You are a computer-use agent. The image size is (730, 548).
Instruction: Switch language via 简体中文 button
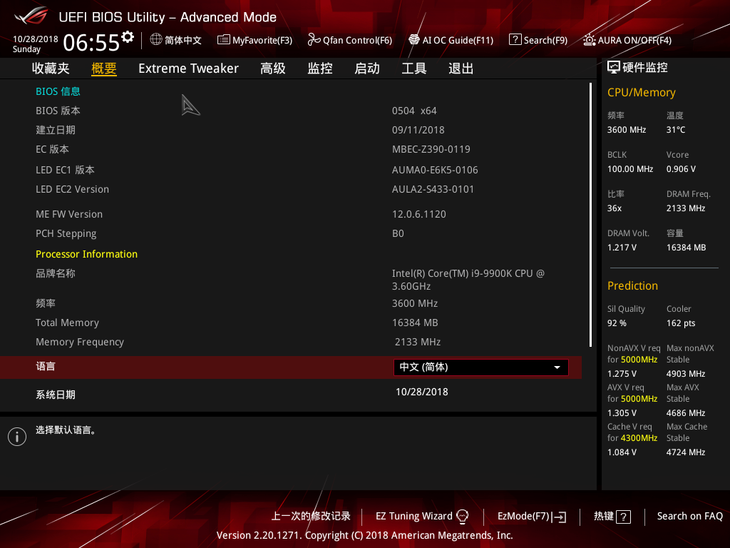pyautogui.click(x=176, y=40)
